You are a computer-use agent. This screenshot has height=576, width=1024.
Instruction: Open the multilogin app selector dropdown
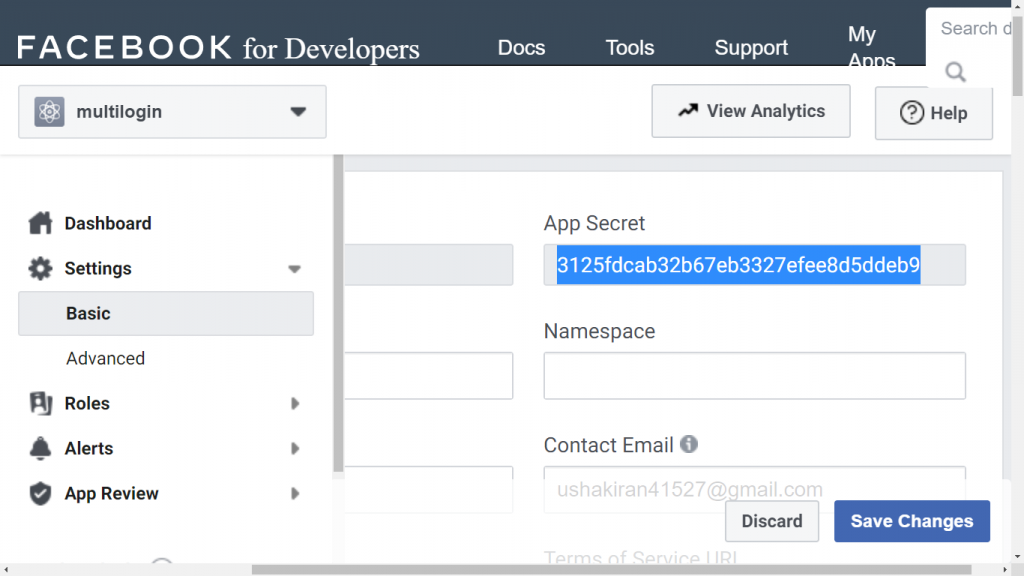tap(172, 112)
